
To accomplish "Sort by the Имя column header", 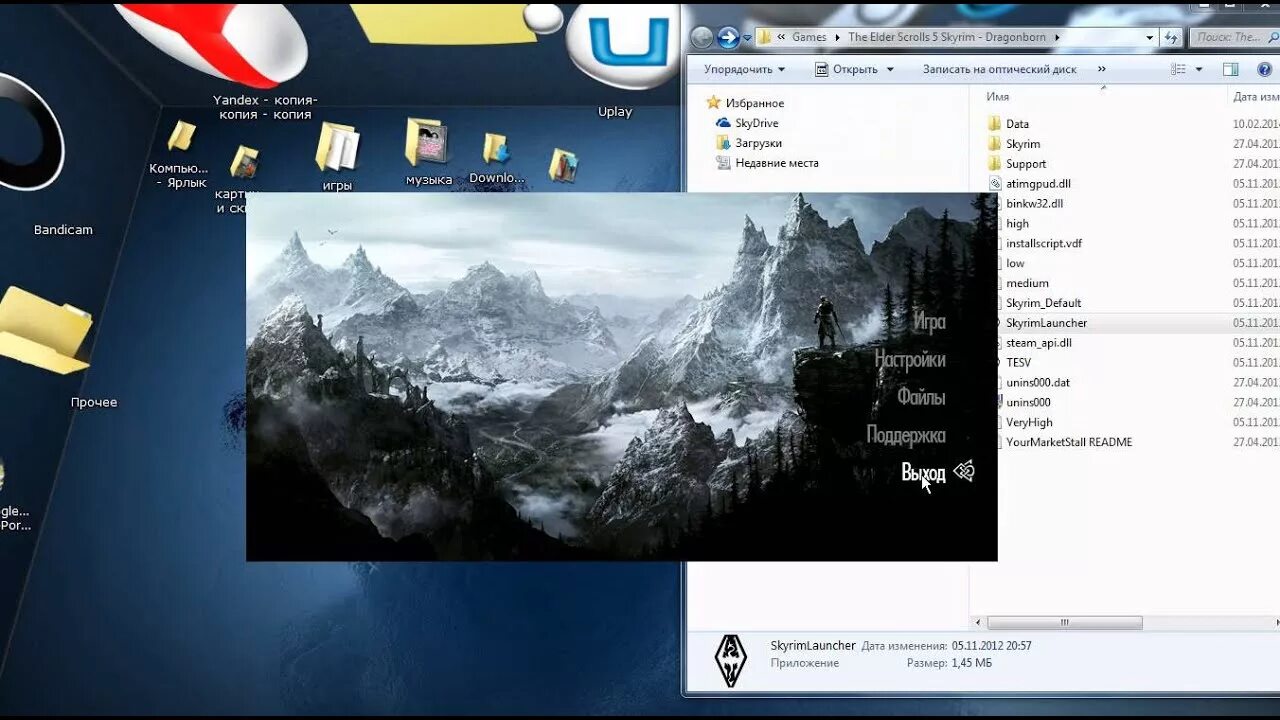I will pyautogui.click(x=997, y=97).
